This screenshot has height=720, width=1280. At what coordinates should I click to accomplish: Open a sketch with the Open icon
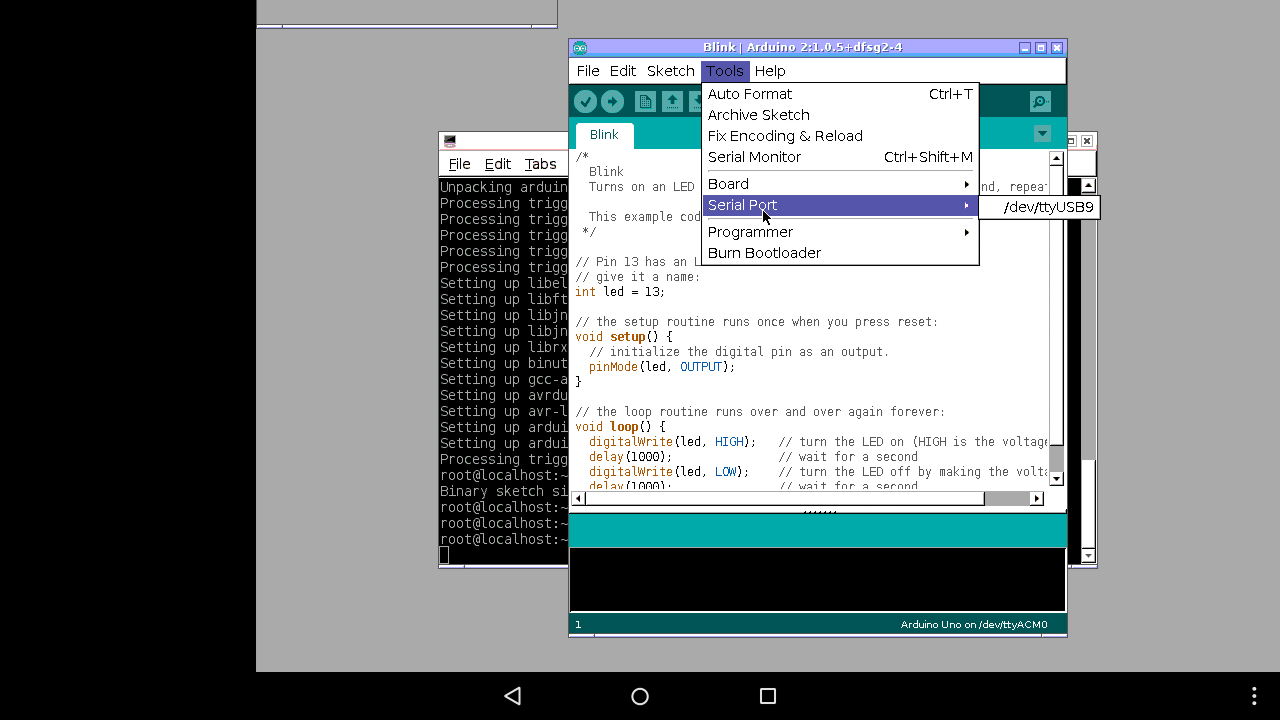(672, 101)
